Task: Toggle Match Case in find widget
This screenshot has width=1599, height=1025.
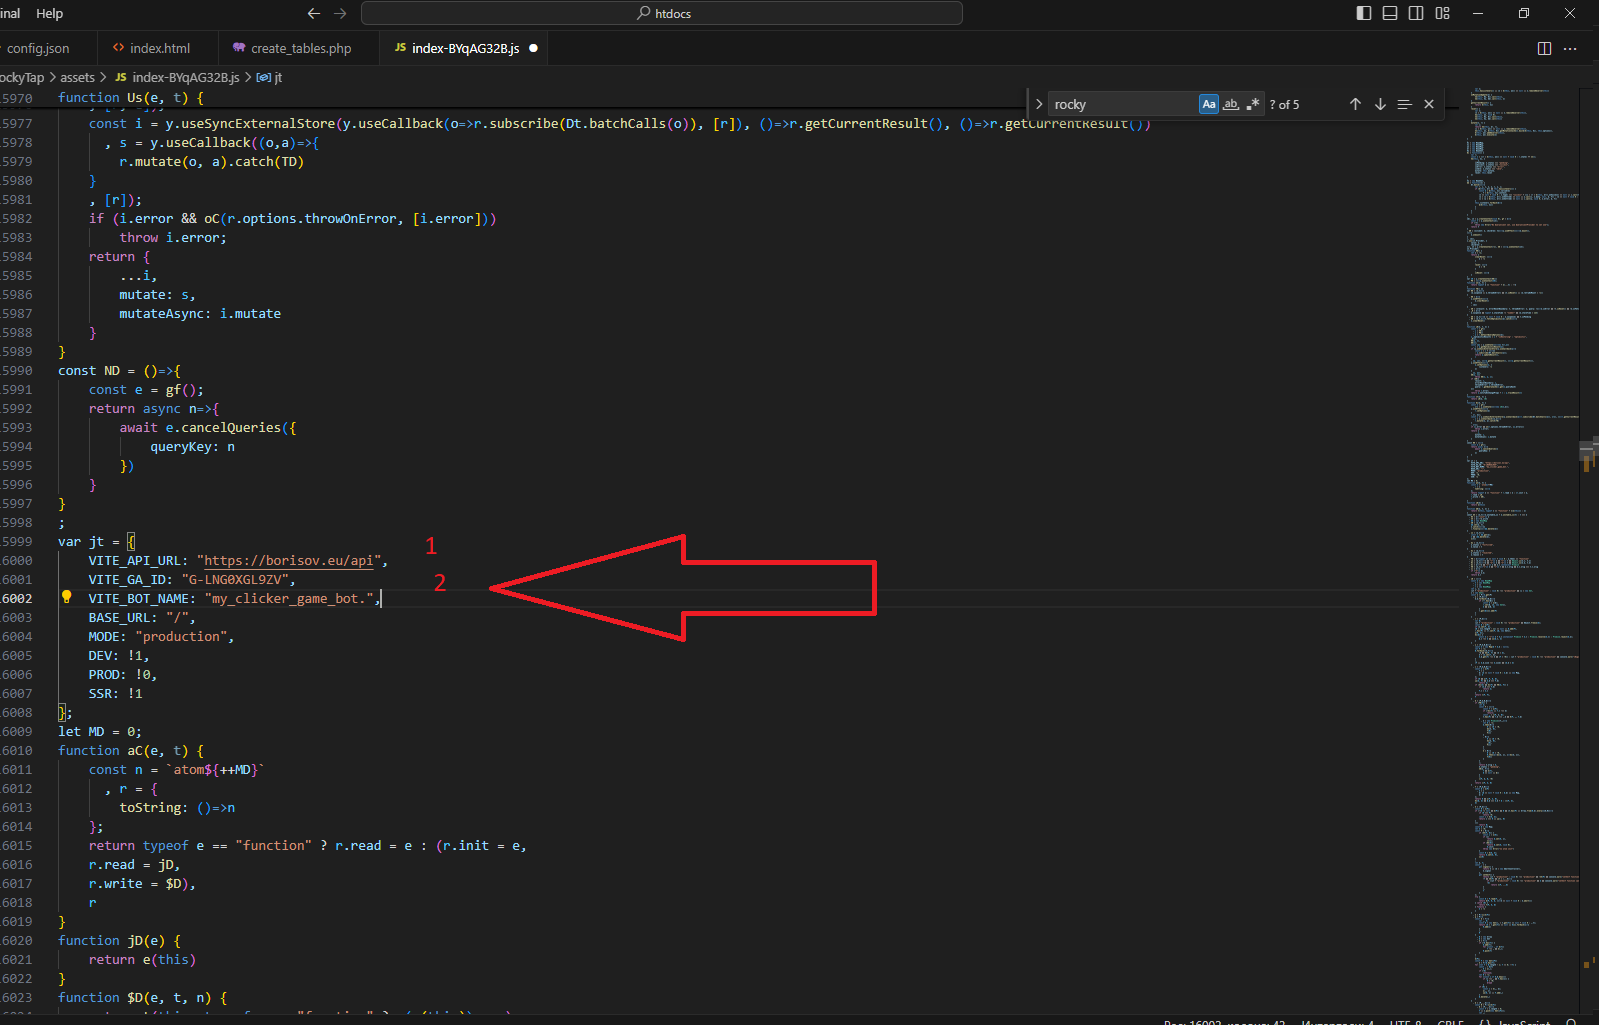Action: coord(1209,104)
